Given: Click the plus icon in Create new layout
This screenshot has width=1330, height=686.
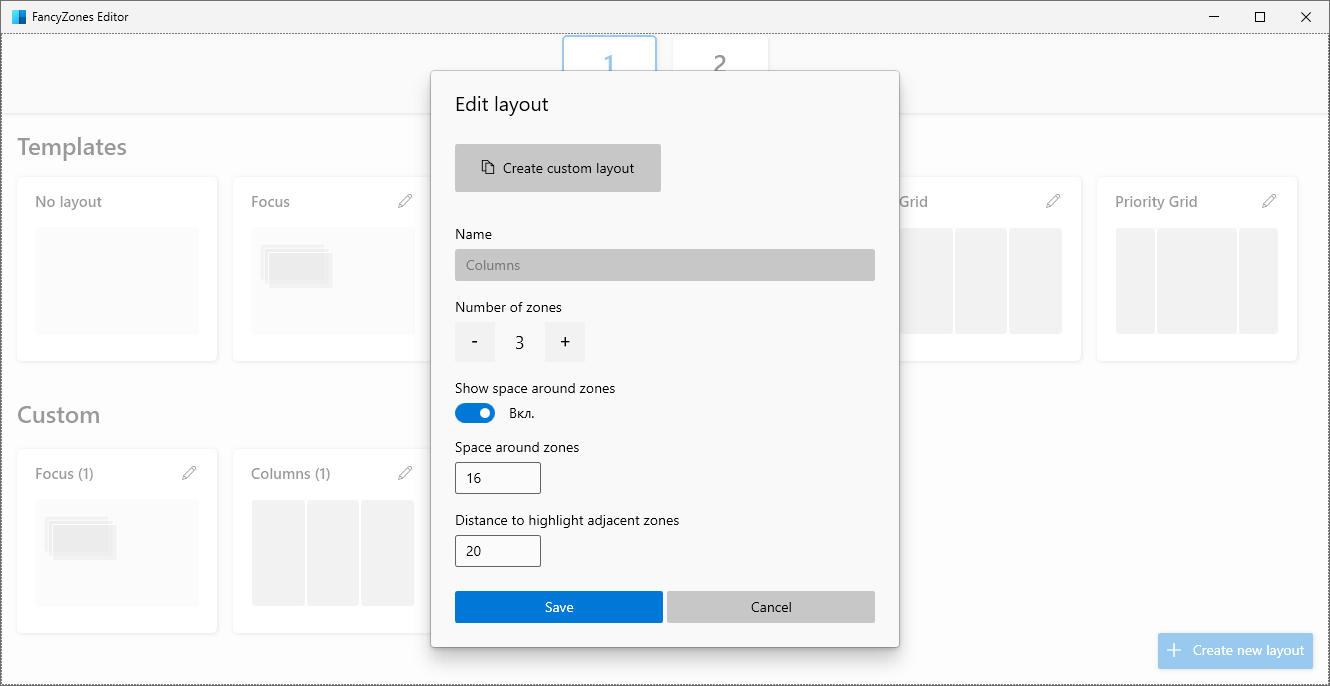Looking at the screenshot, I should pyautogui.click(x=1175, y=650).
